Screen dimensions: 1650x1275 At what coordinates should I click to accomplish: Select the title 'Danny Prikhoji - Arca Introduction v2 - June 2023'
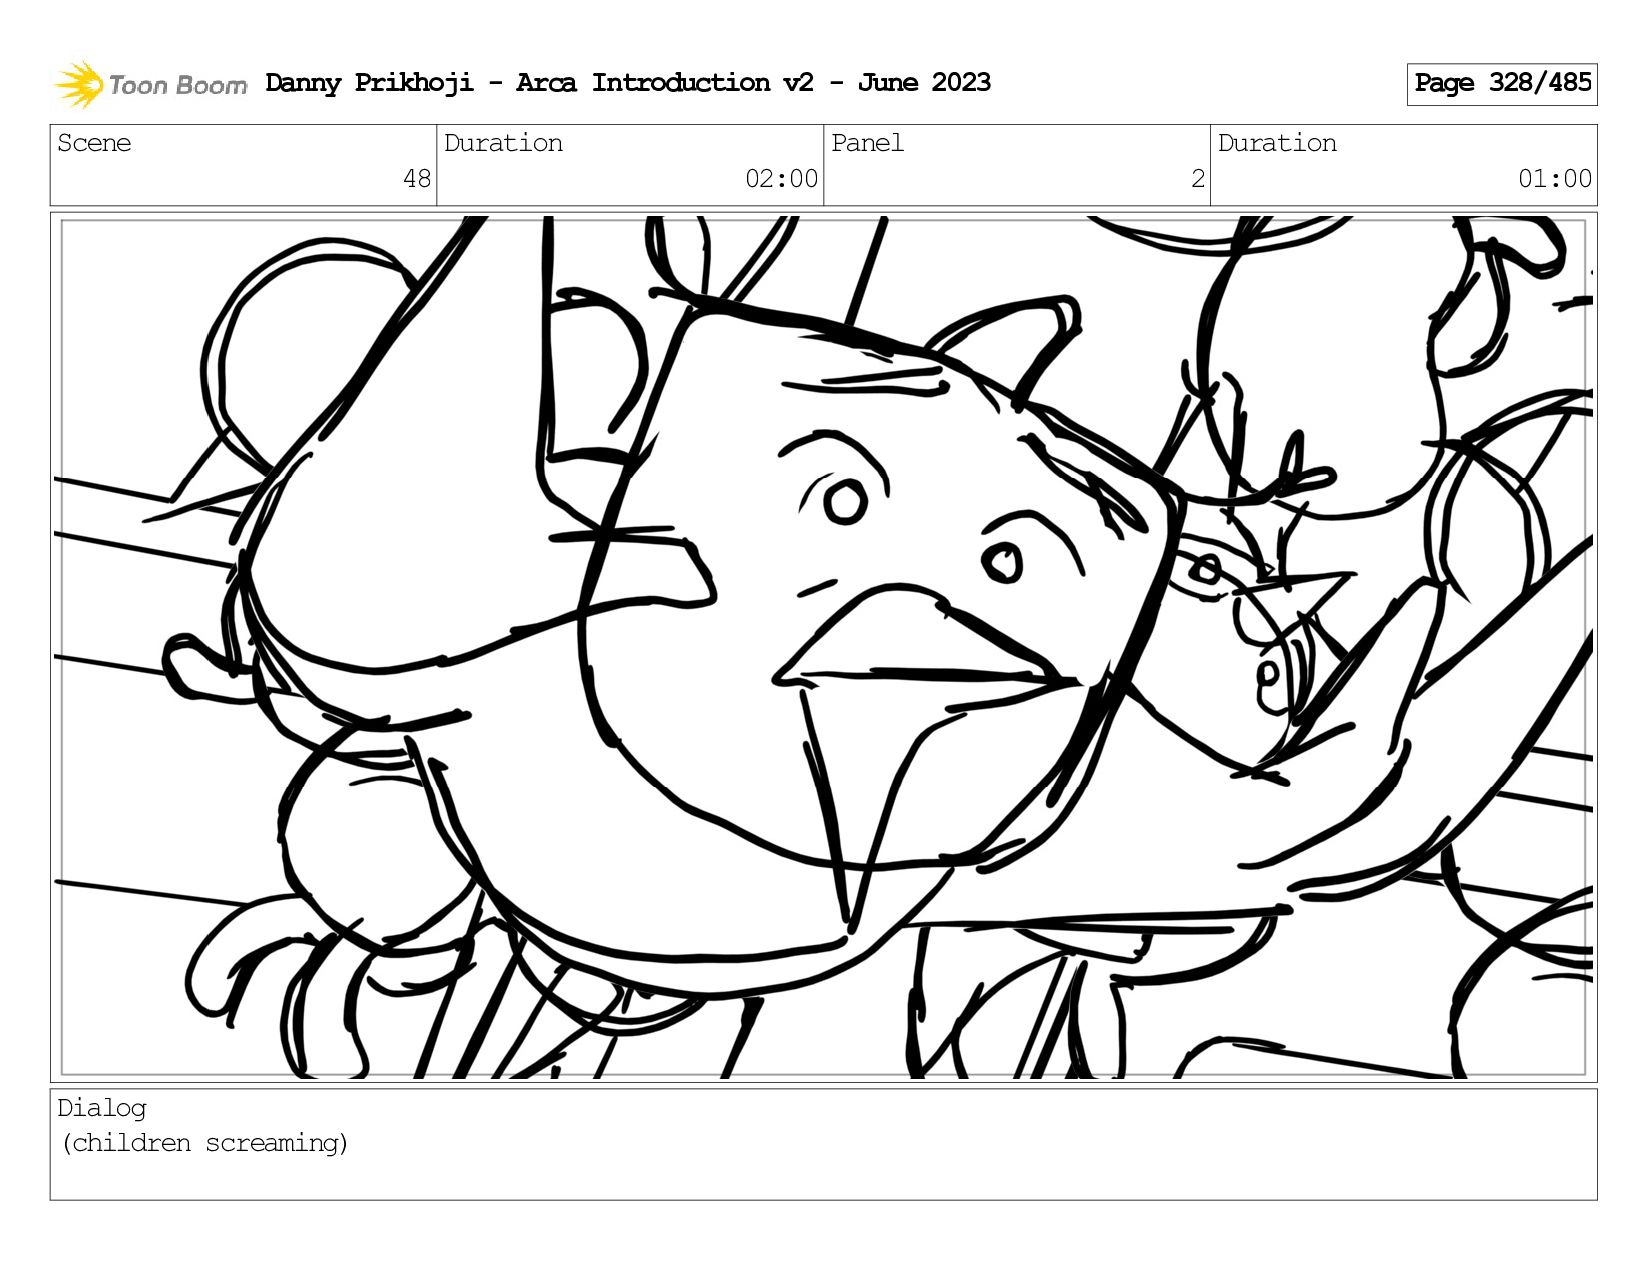click(628, 83)
